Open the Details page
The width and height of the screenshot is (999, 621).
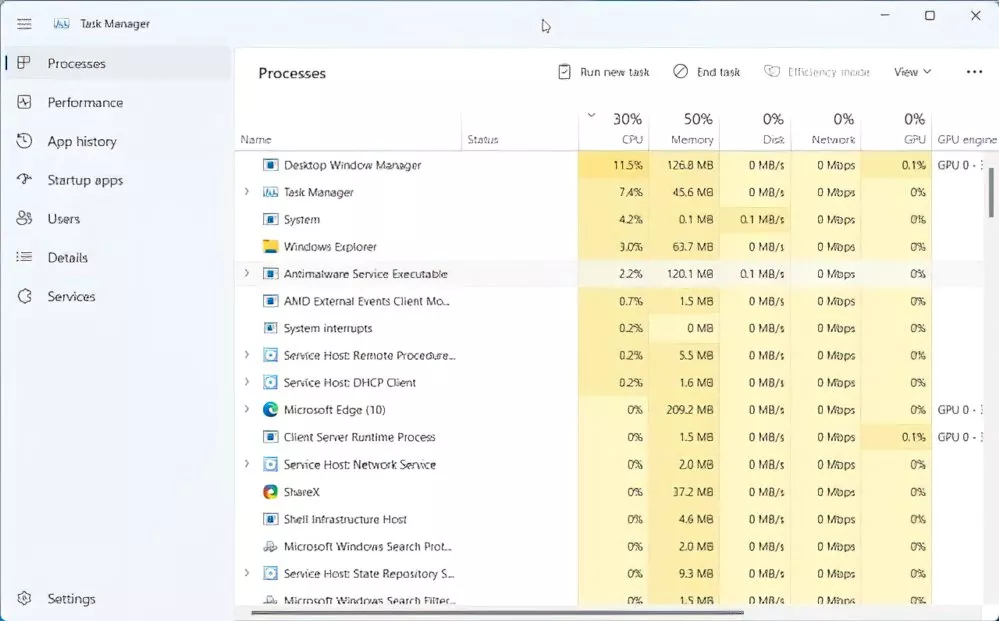click(67, 258)
